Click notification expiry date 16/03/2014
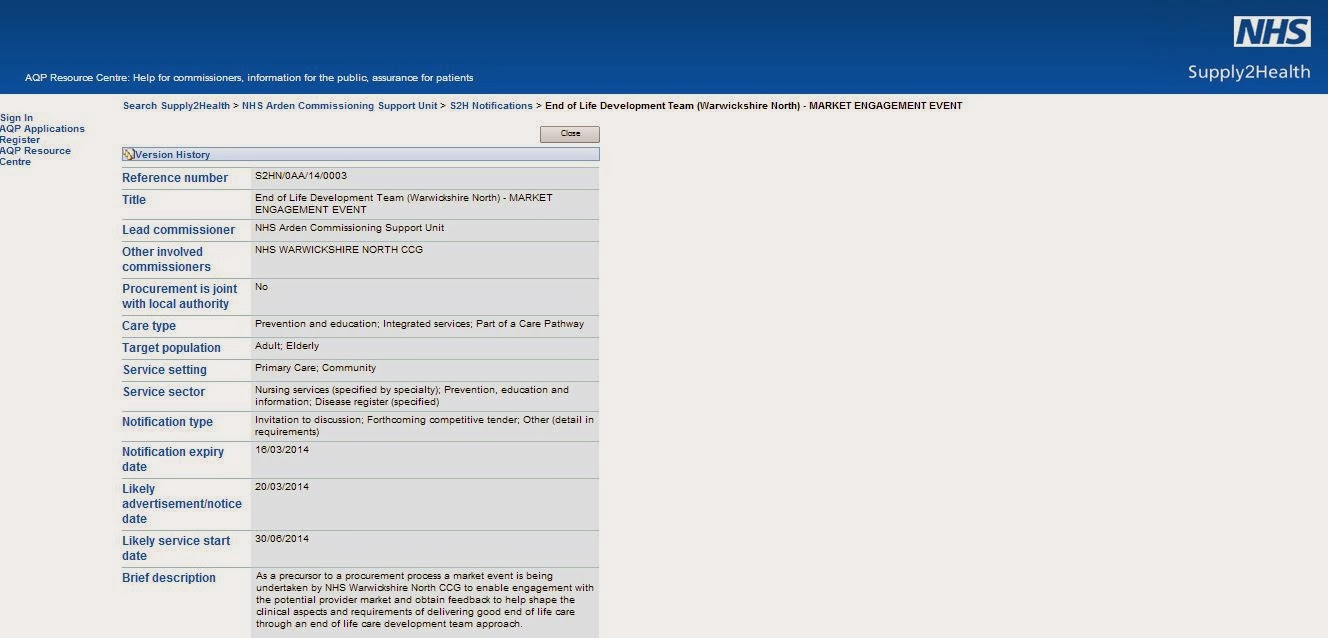Image resolution: width=1328 pixels, height=638 pixels. tap(282, 450)
